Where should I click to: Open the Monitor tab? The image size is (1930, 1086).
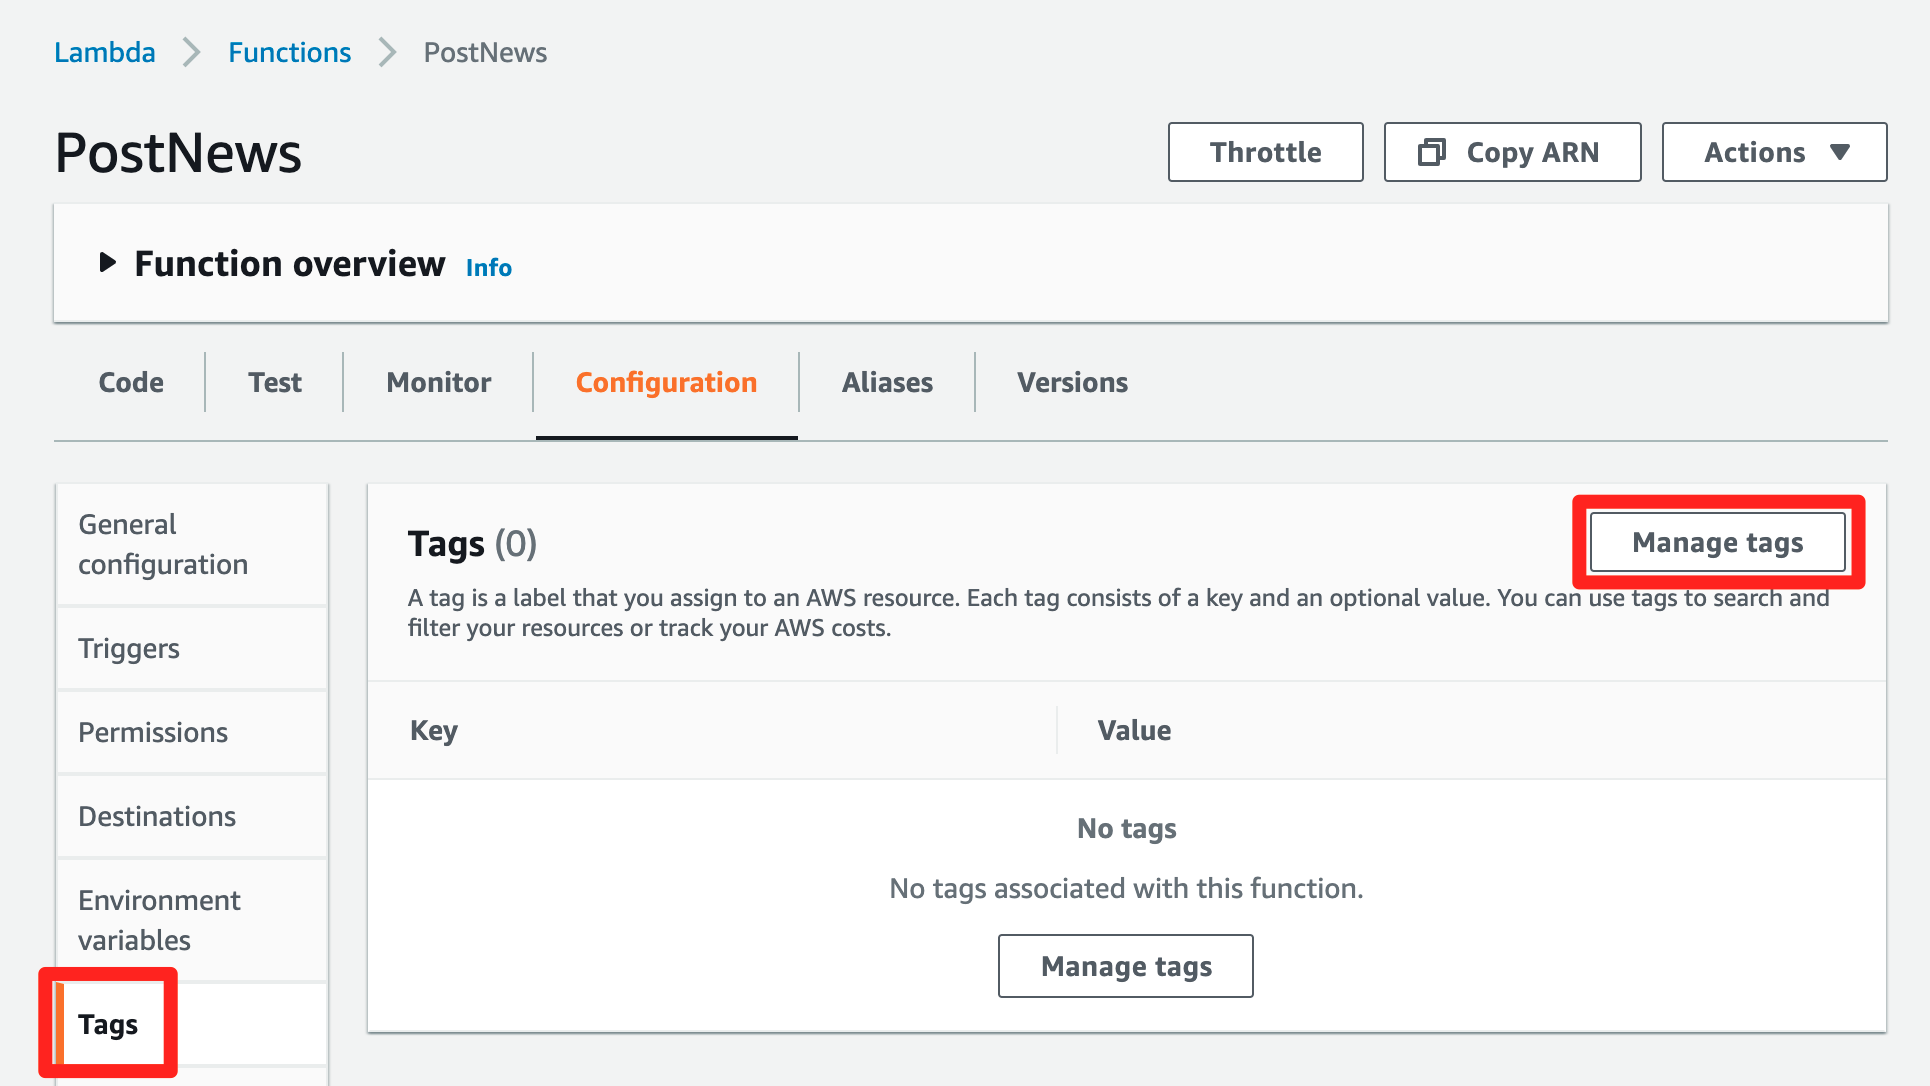click(439, 382)
